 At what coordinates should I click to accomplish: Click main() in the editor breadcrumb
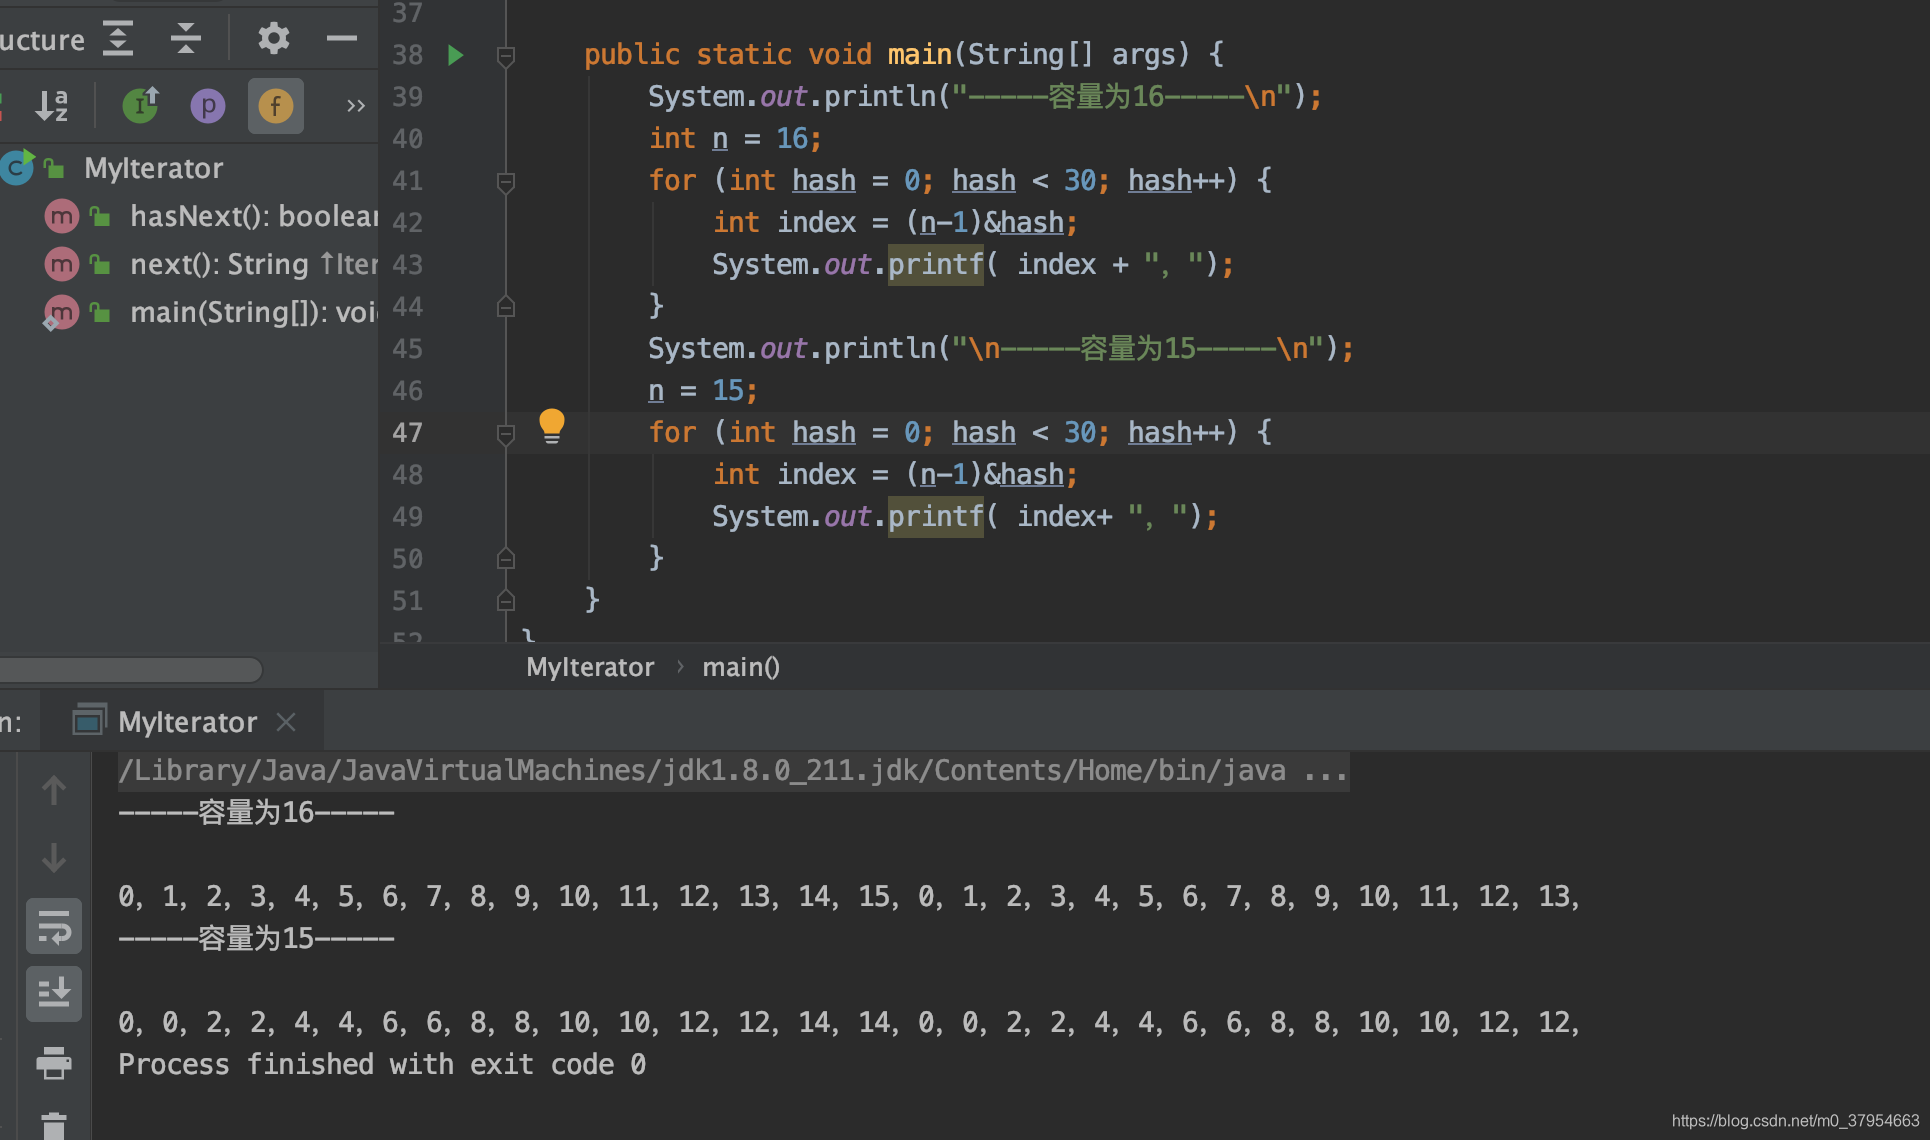pos(740,667)
